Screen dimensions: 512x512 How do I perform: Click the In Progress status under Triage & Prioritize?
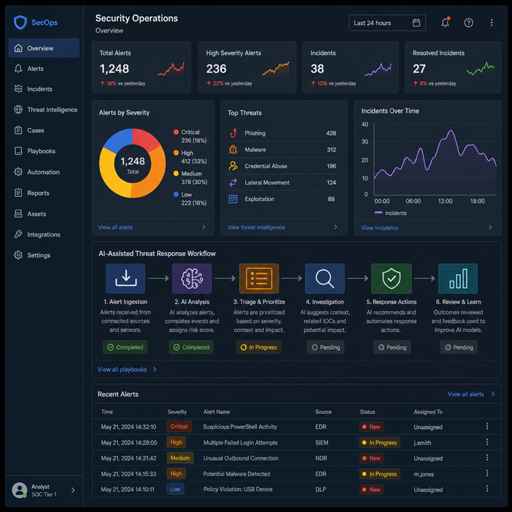259,347
